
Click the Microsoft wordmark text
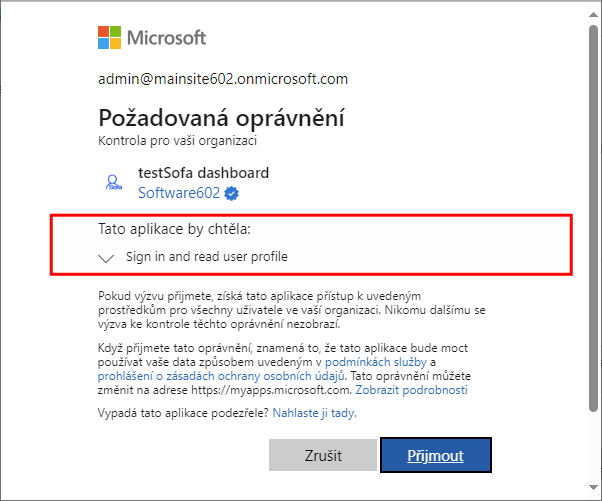pos(167,38)
